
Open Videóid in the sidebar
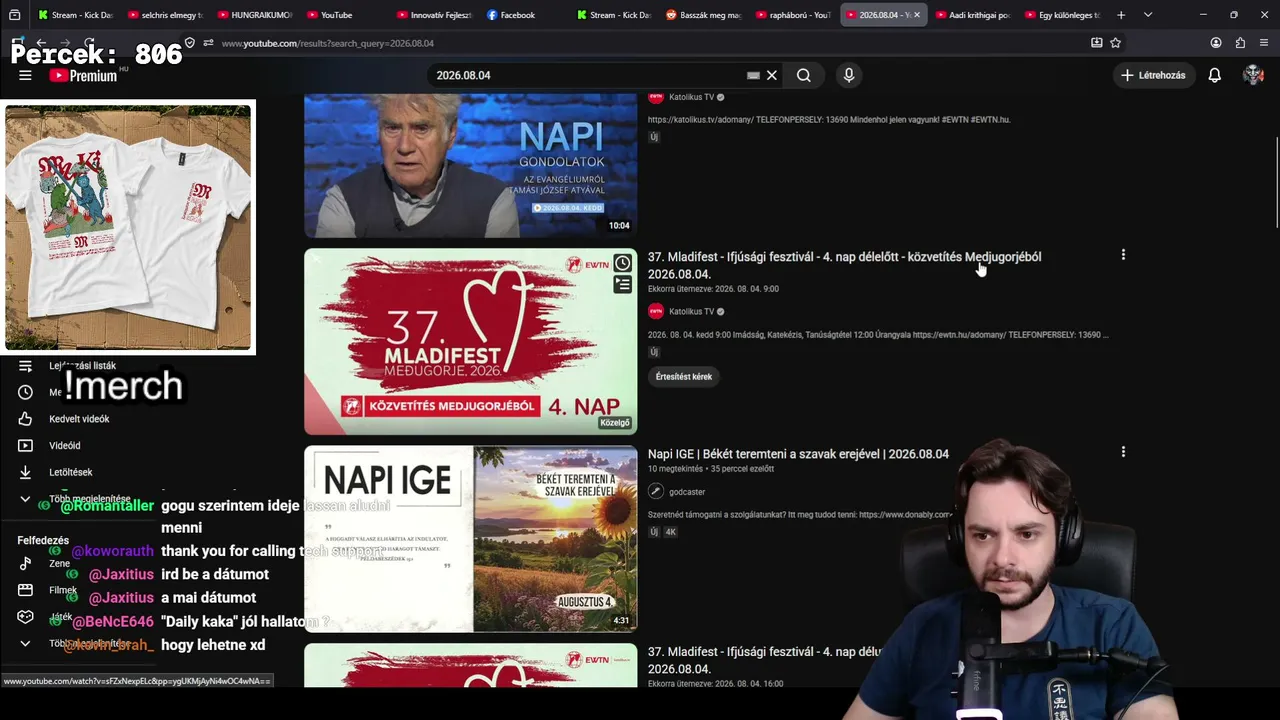65,446
